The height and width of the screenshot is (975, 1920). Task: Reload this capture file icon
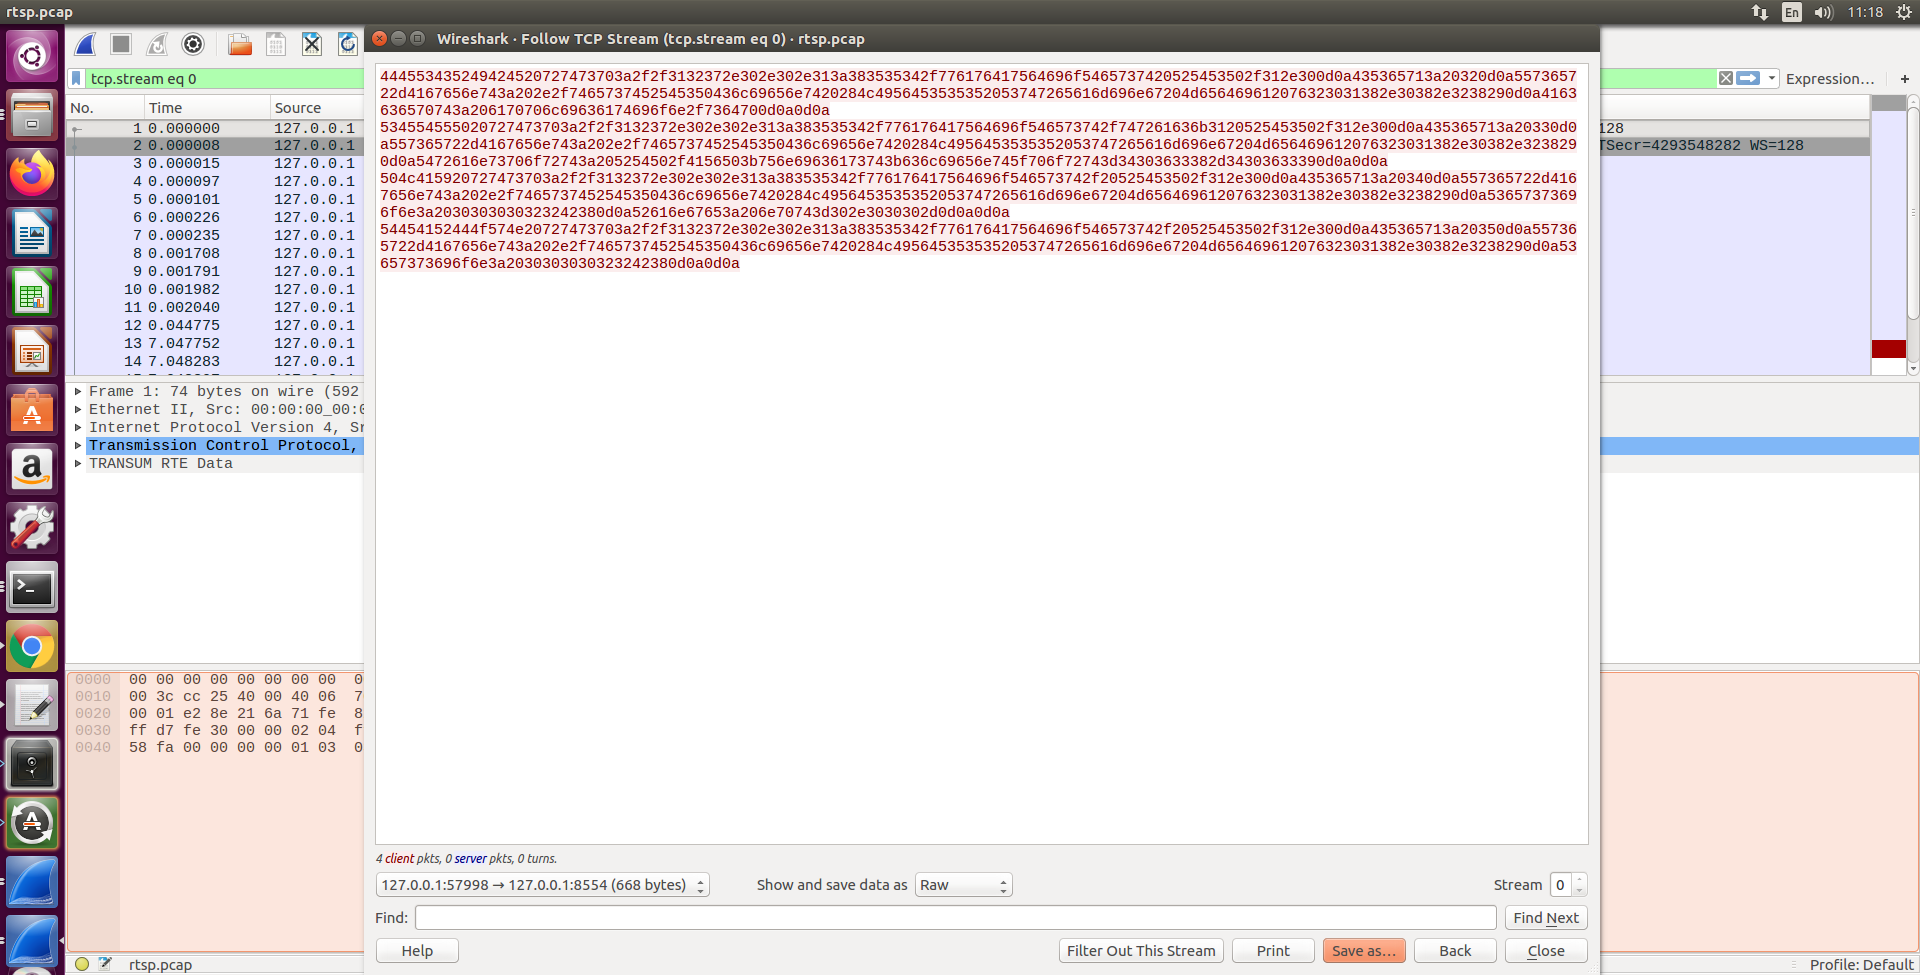347,44
